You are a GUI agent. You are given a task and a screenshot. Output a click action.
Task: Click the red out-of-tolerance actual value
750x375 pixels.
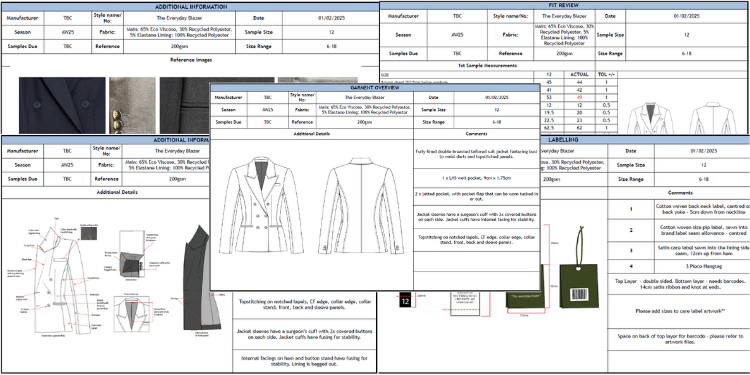click(x=579, y=97)
